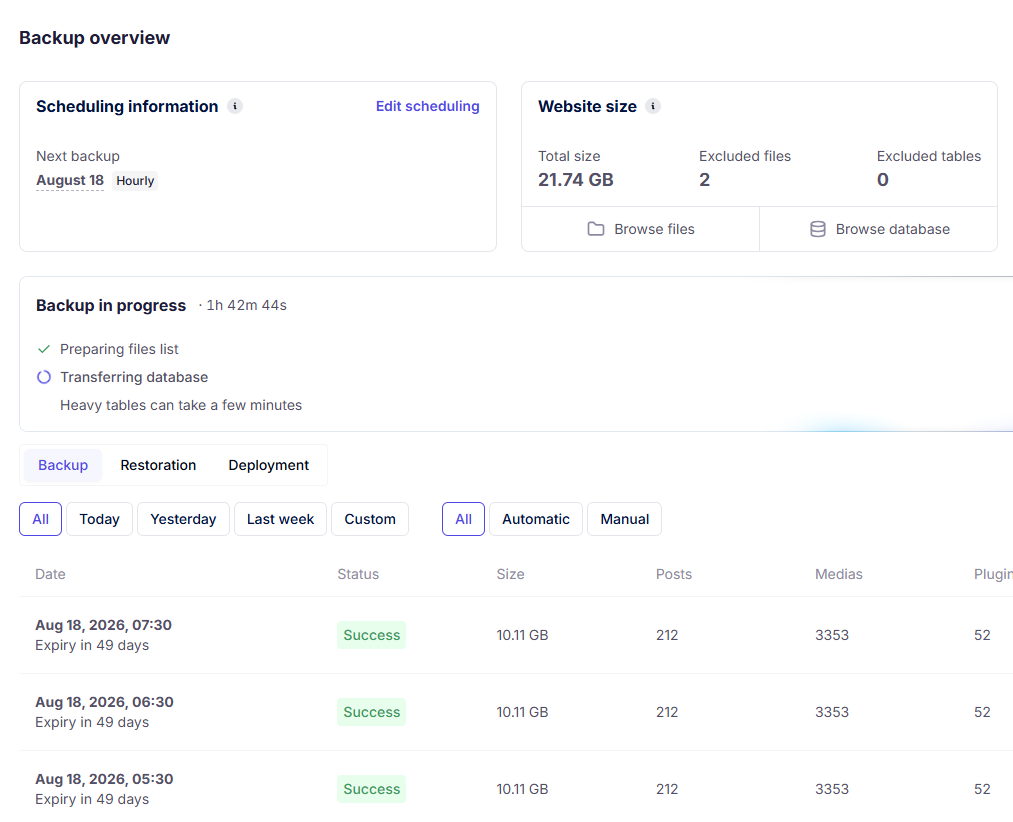1013x822 pixels.
Task: Filter backups by Yesterday
Action: coord(183,519)
